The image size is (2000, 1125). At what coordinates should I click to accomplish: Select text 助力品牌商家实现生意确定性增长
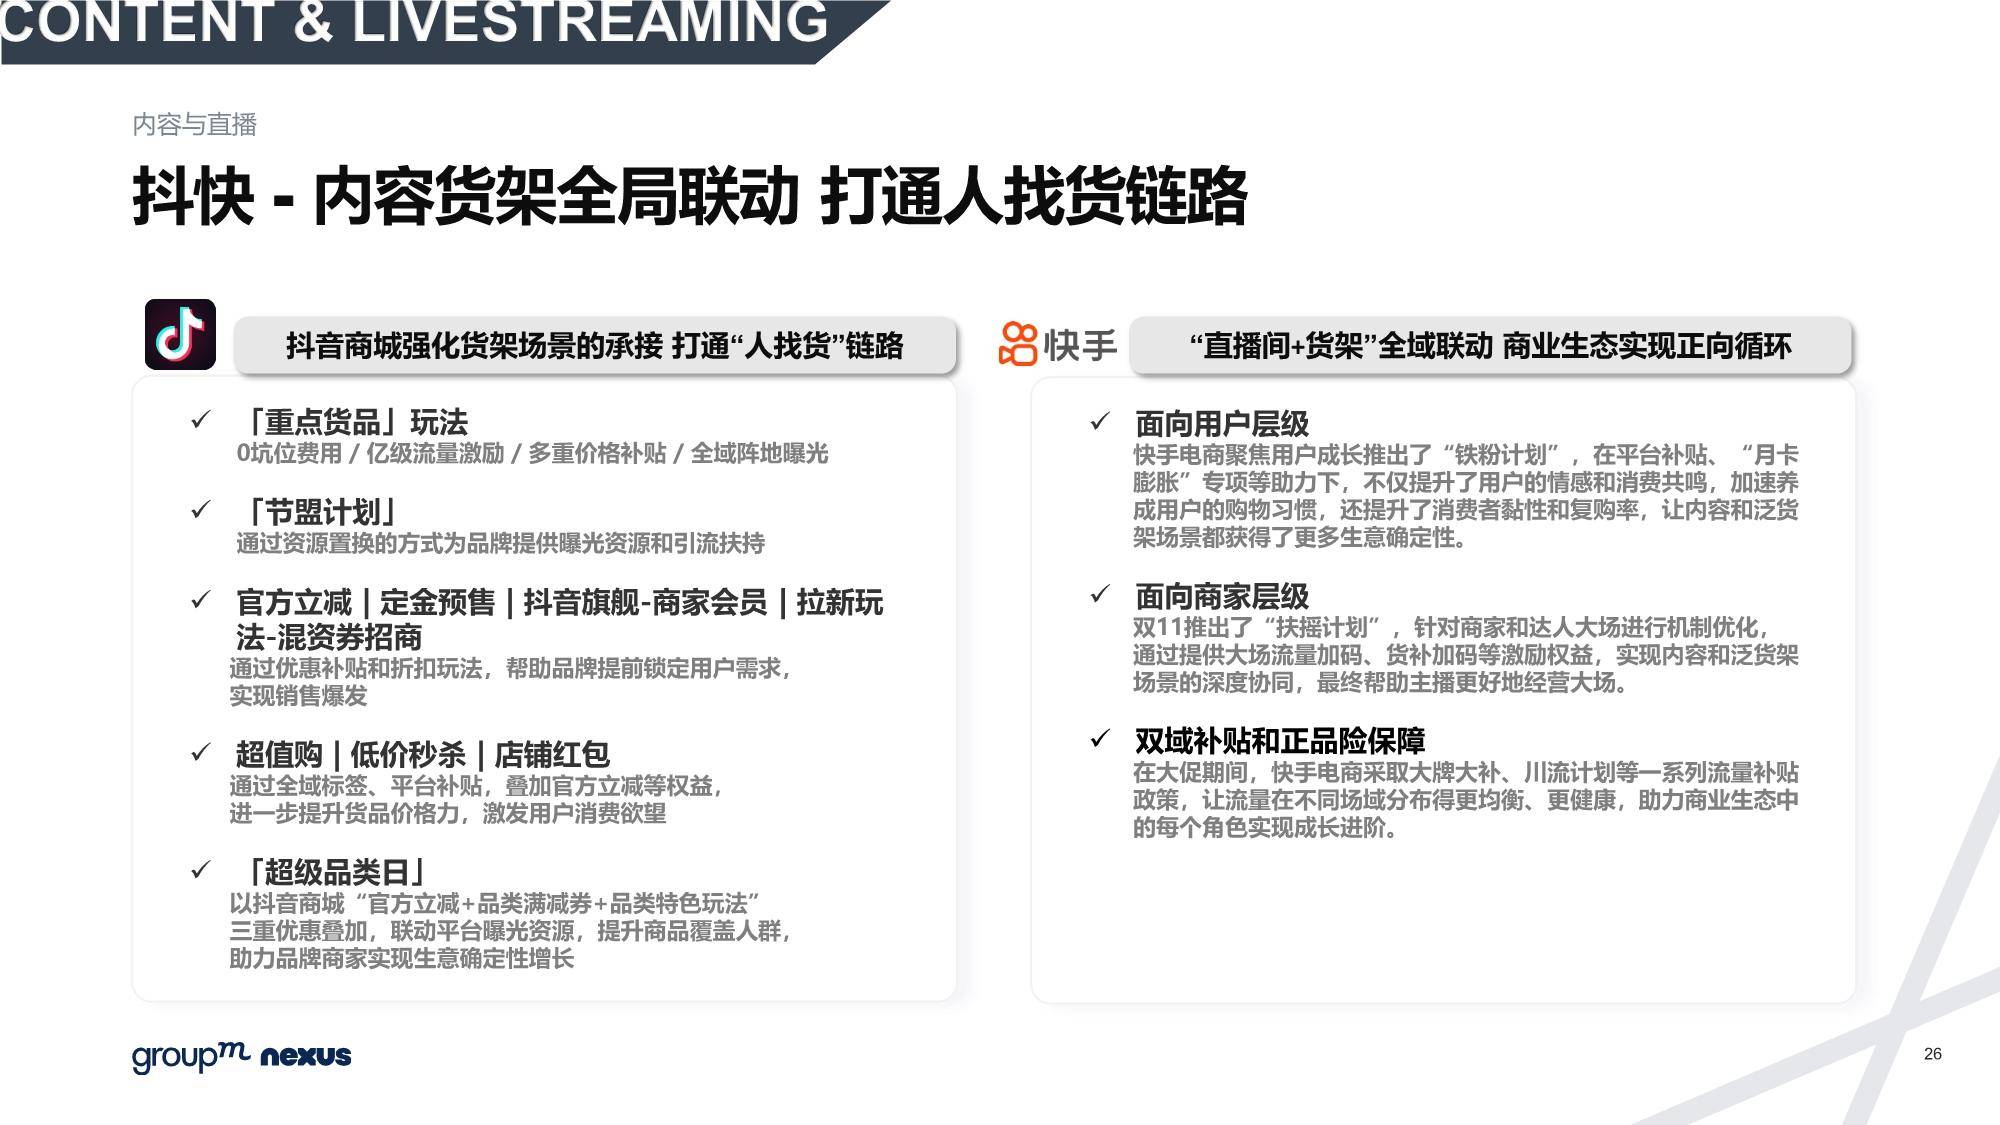(x=402, y=959)
